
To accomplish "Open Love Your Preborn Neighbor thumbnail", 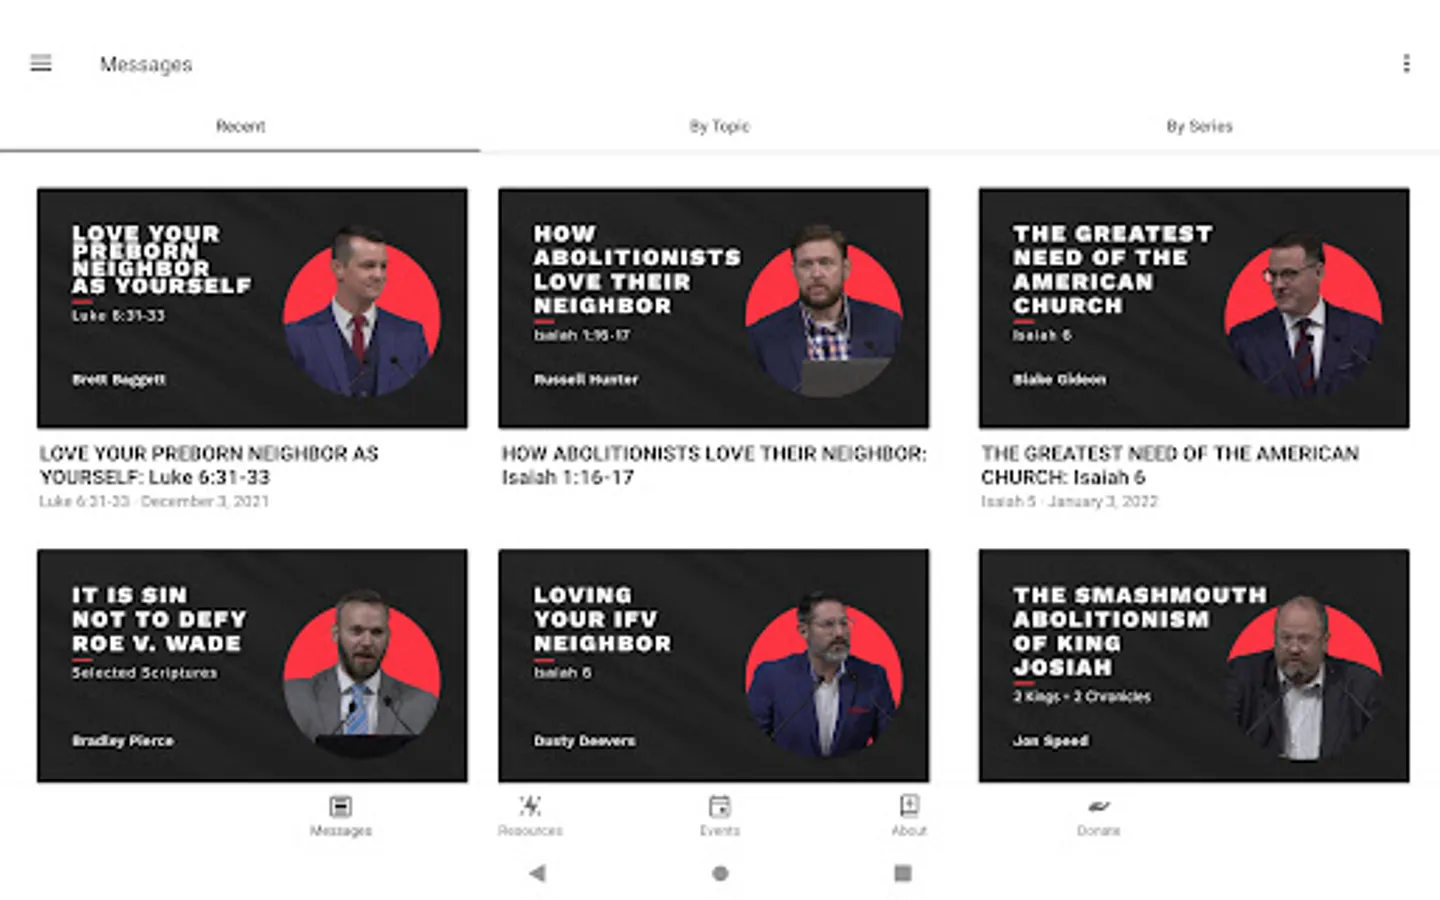I will coord(252,308).
